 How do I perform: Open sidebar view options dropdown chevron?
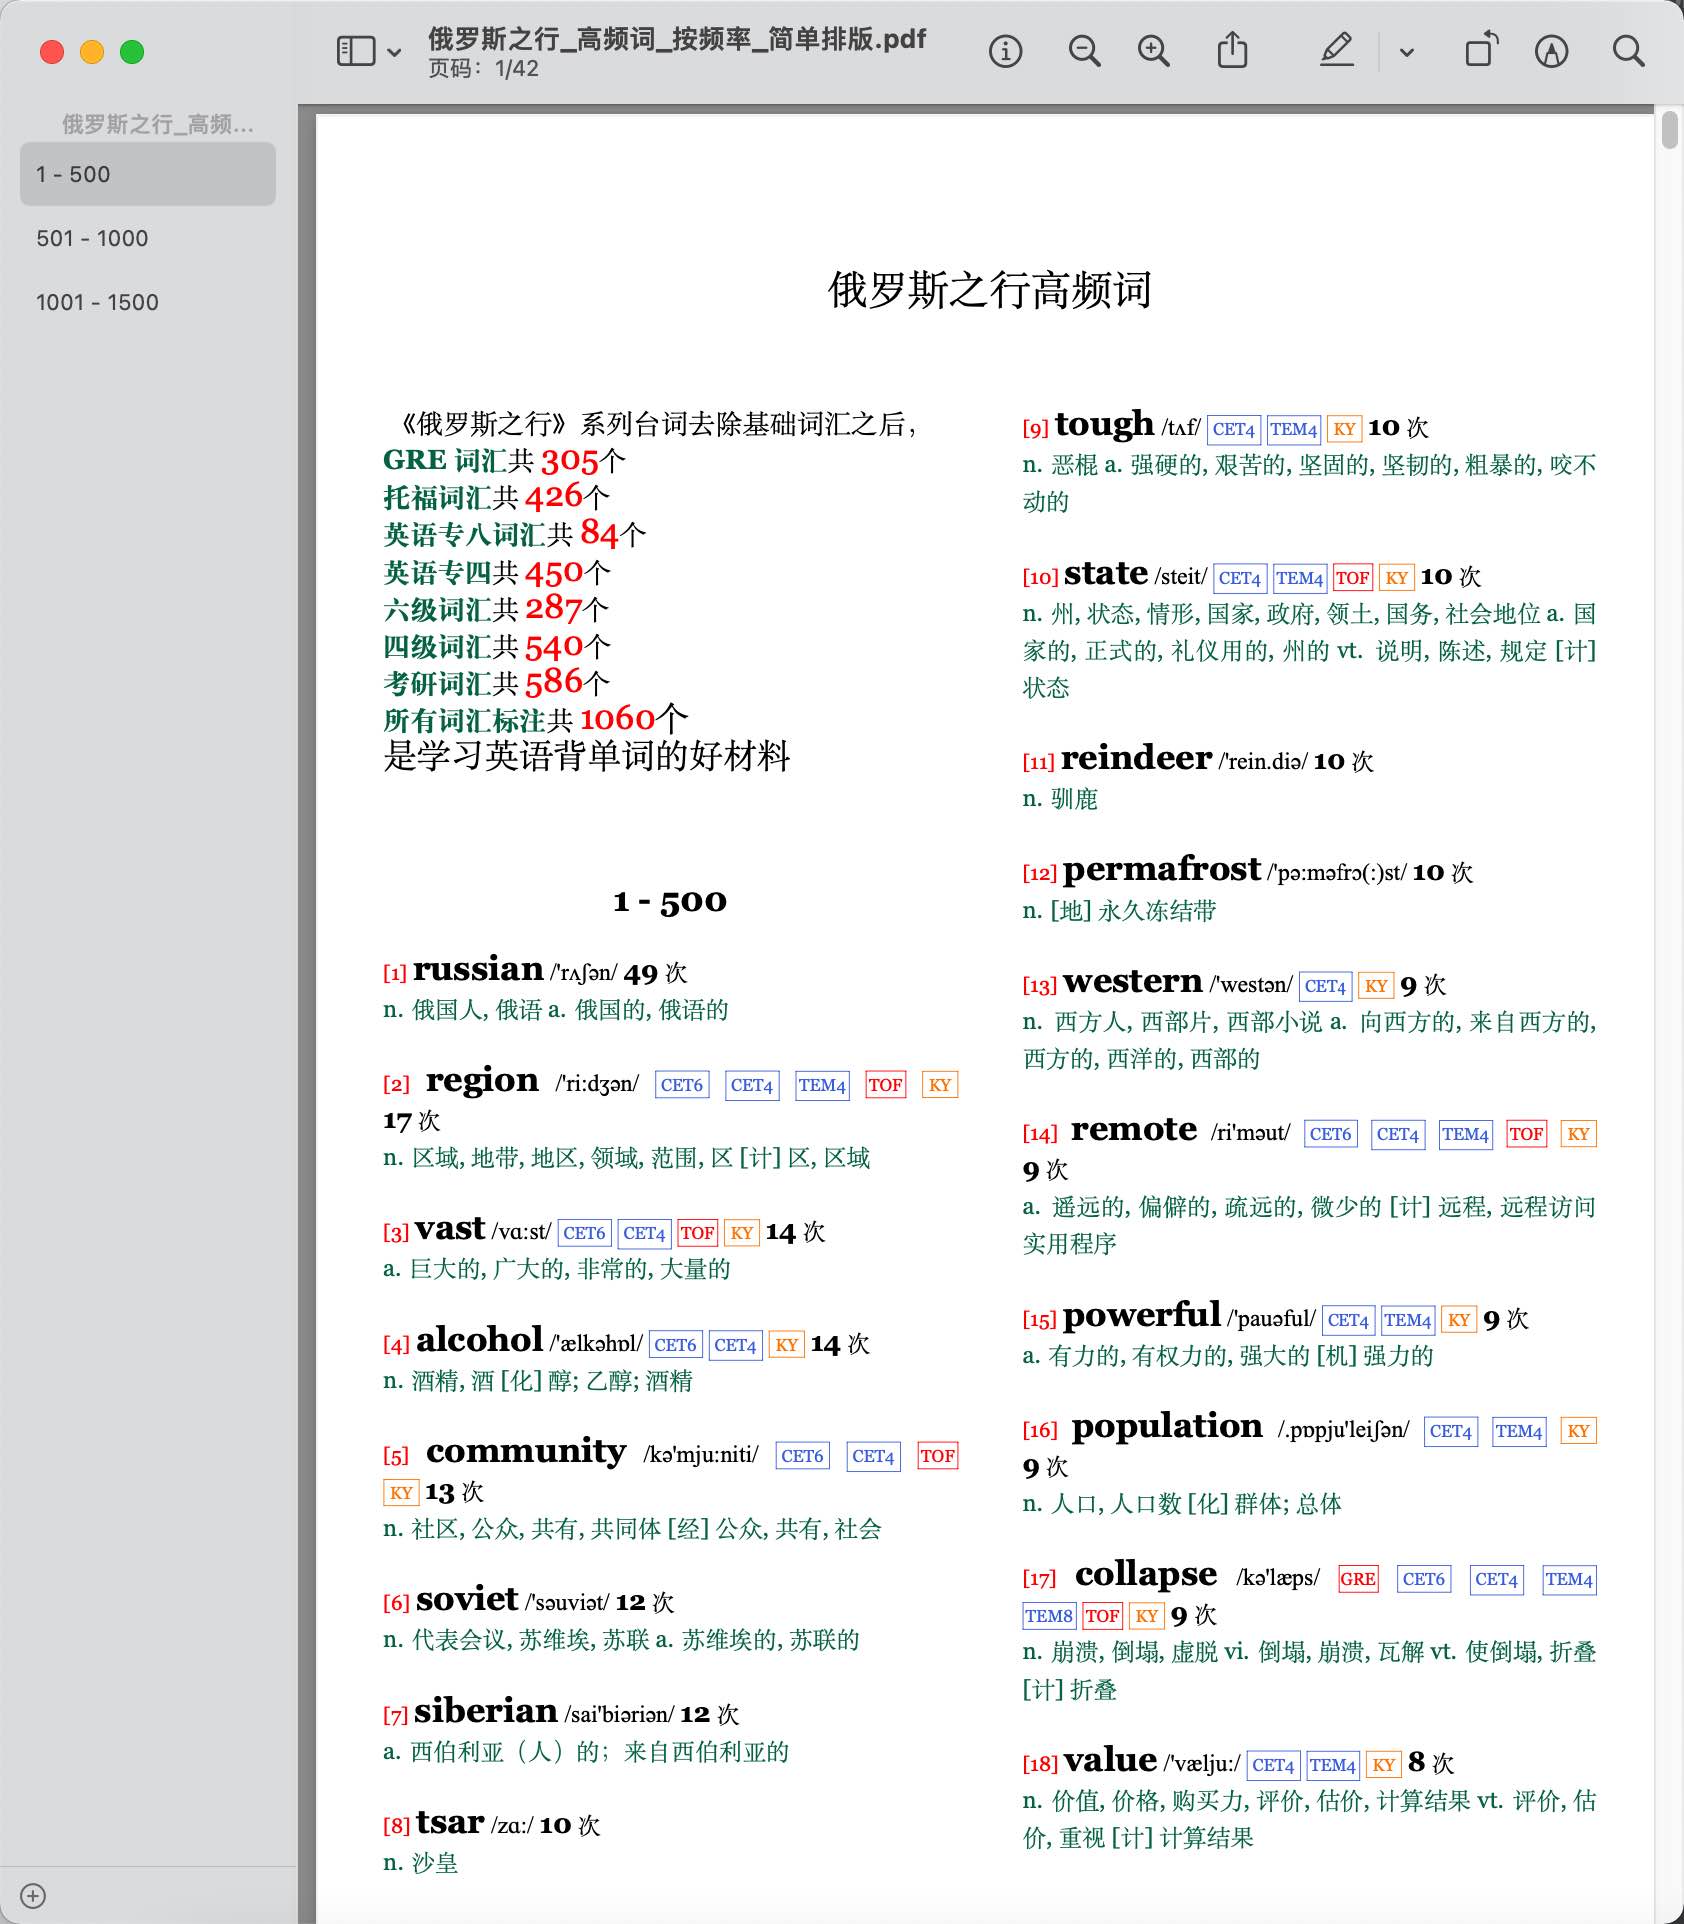click(394, 52)
